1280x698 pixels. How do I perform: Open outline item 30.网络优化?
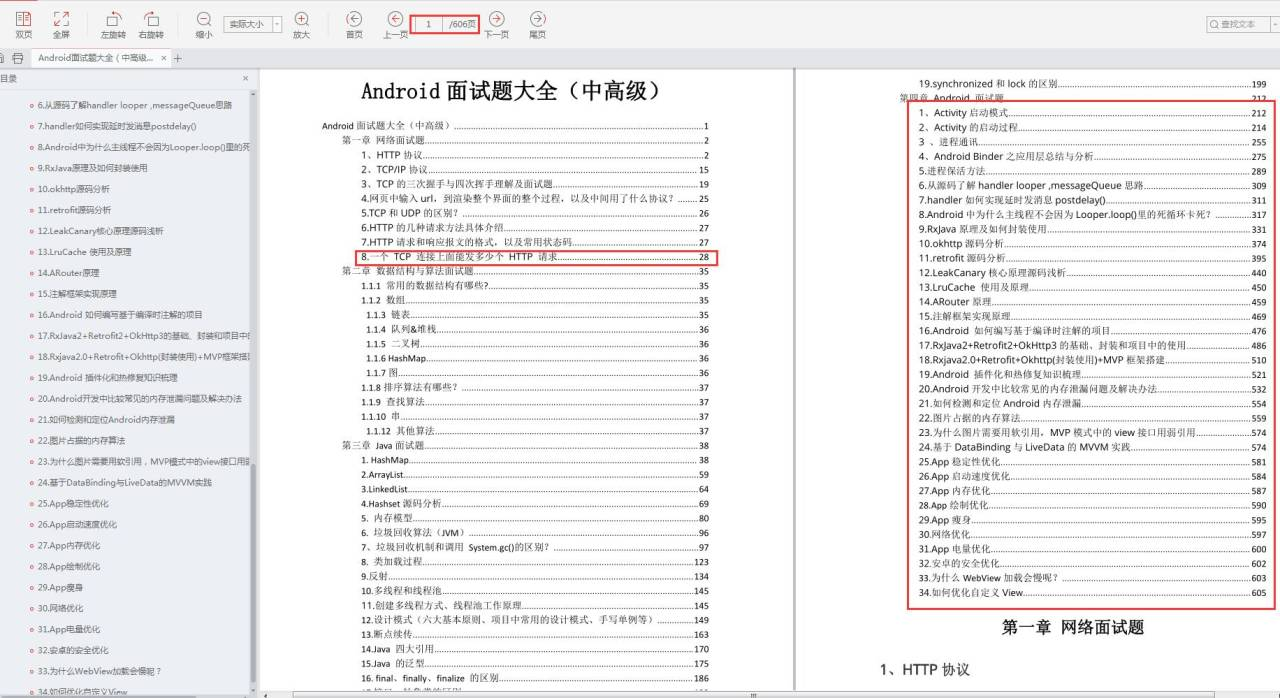pos(60,609)
